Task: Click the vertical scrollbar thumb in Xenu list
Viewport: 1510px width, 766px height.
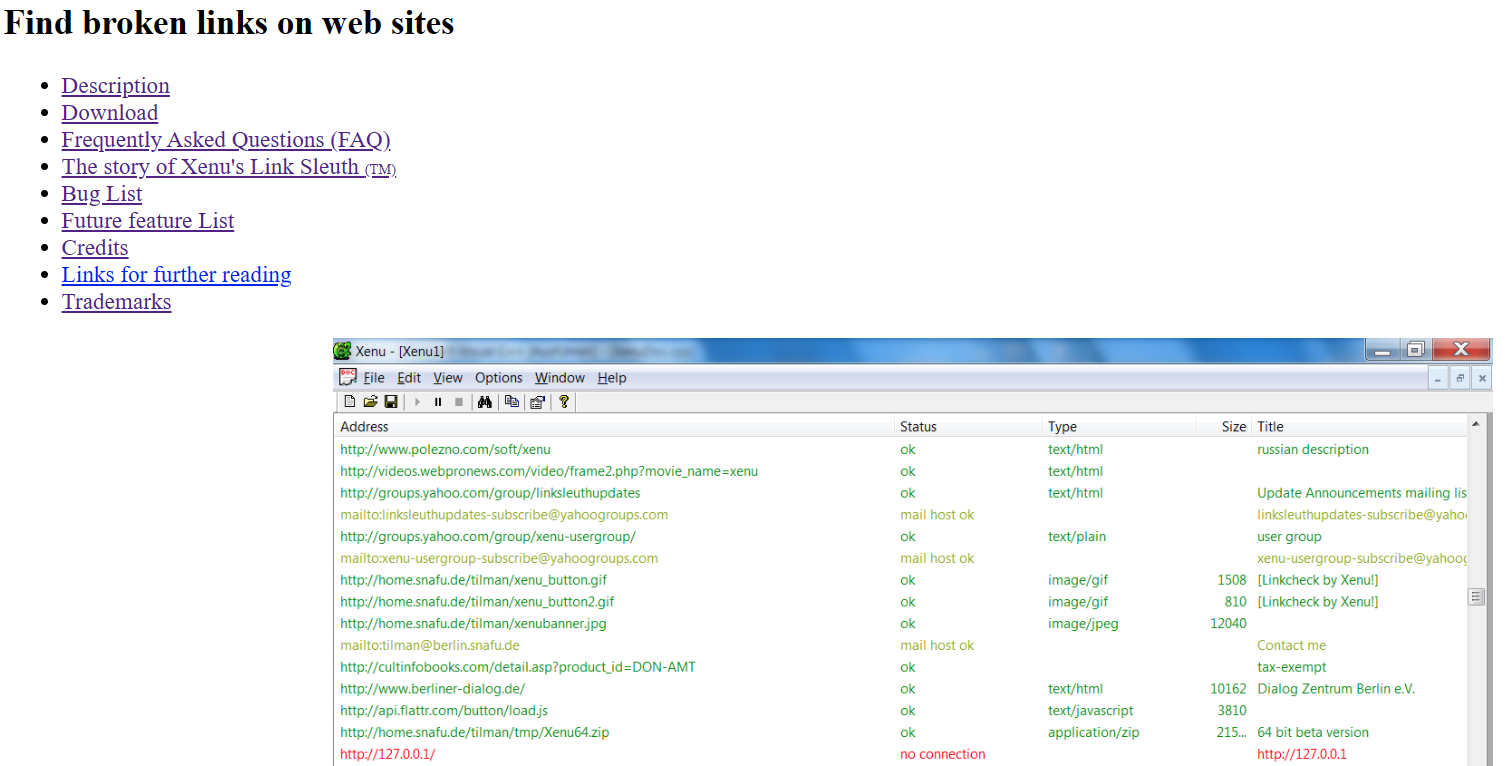Action: click(x=1476, y=597)
